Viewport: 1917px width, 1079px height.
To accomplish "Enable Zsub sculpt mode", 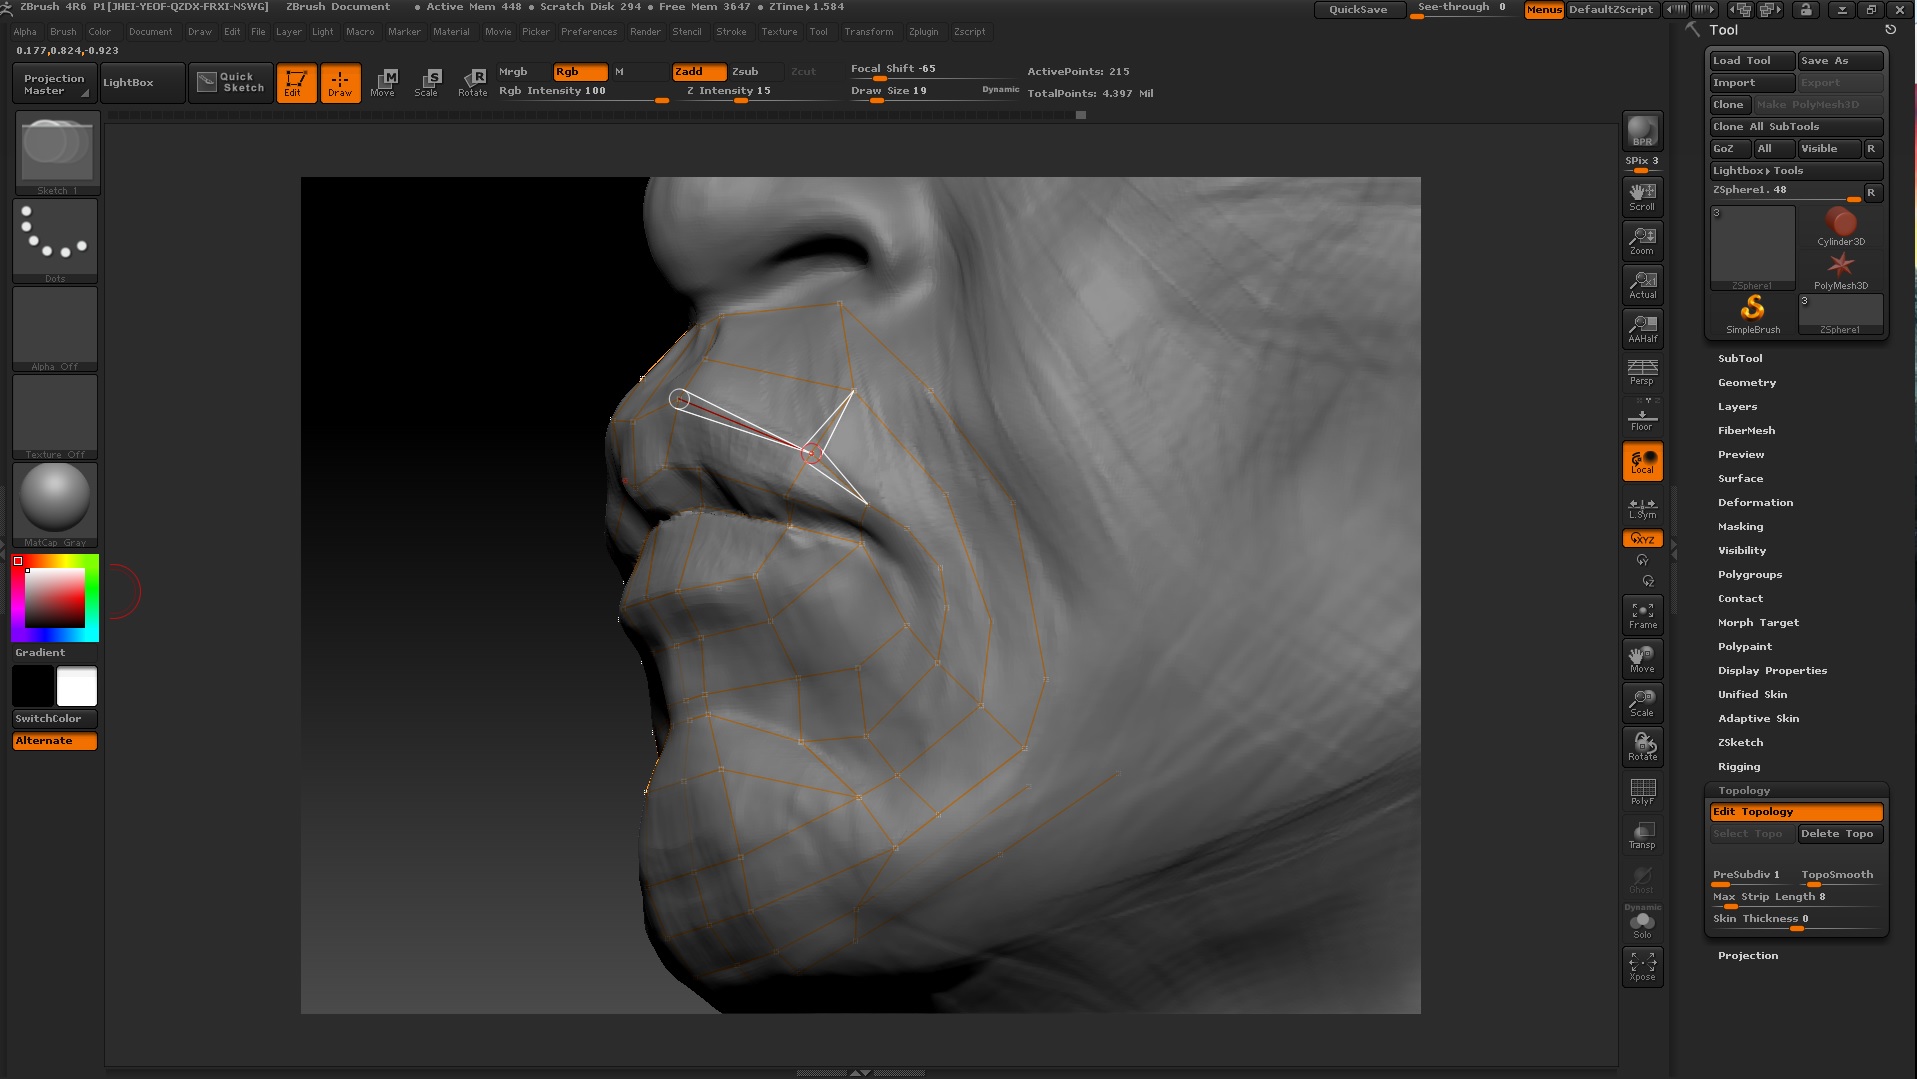I will pyautogui.click(x=756, y=72).
